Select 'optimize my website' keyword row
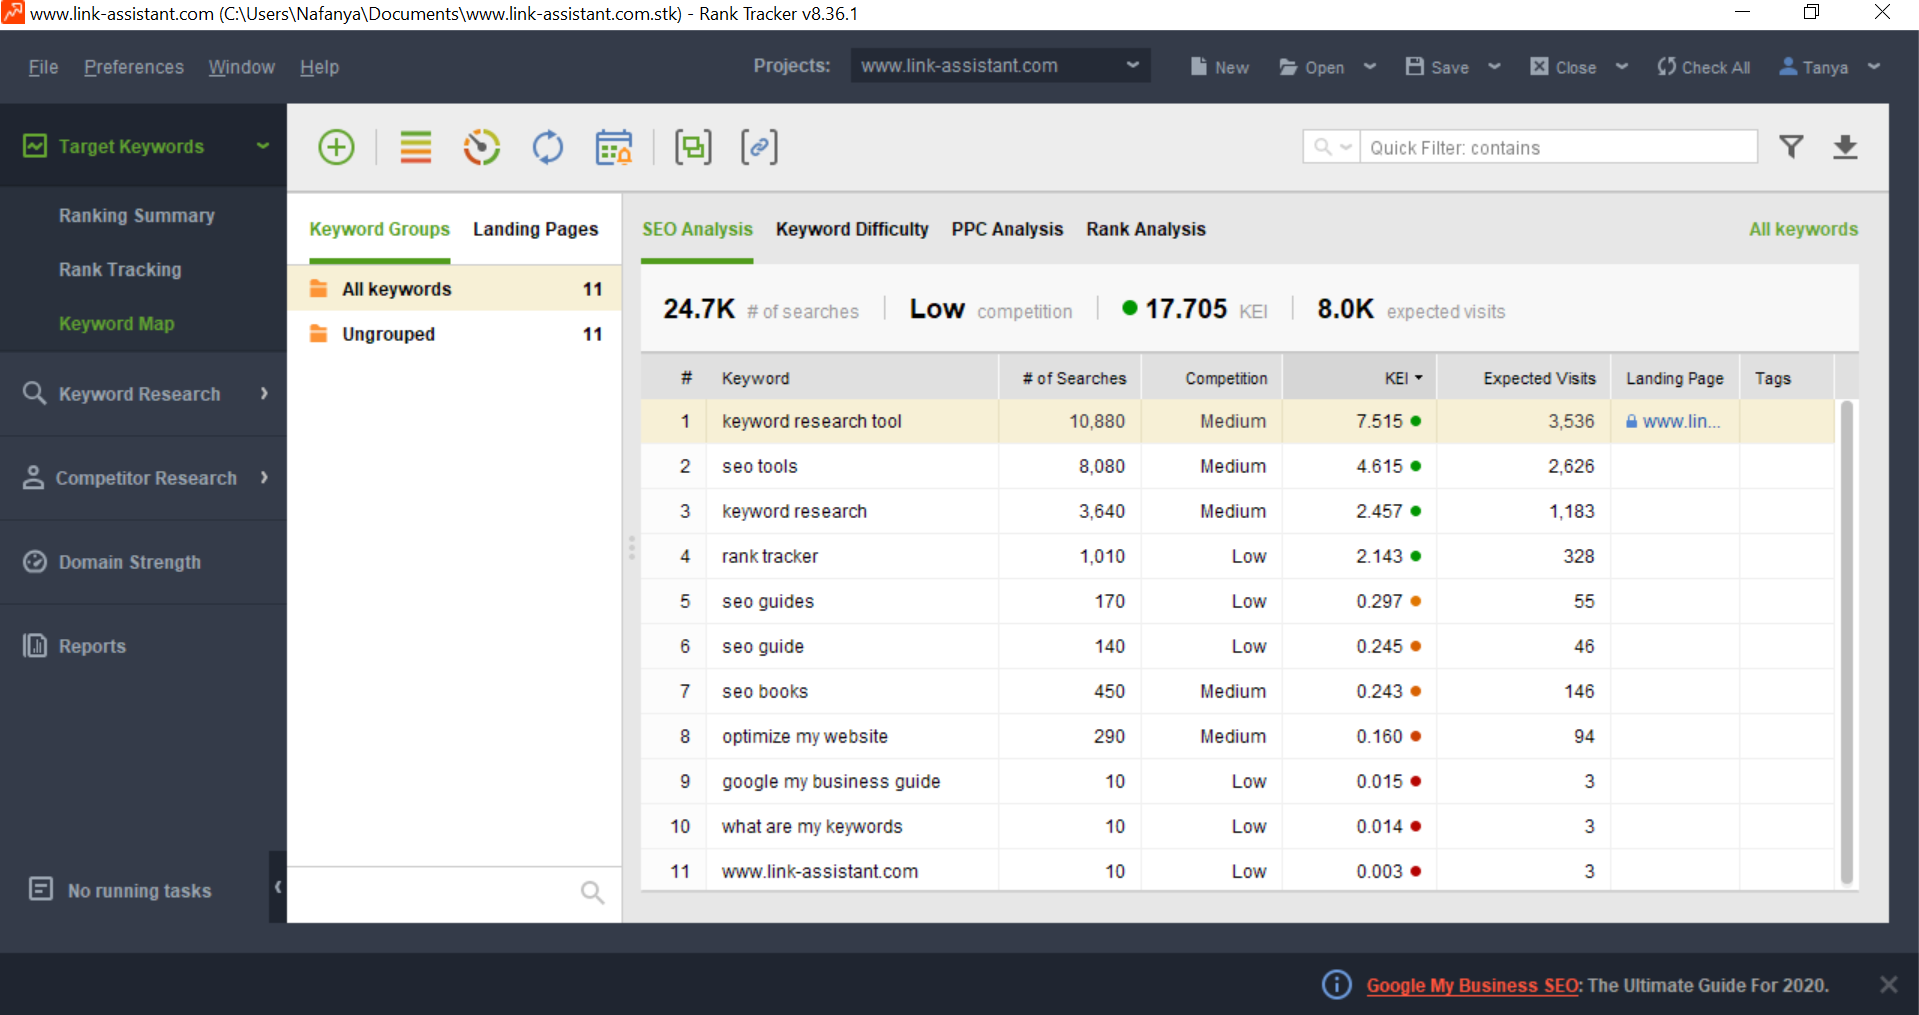Viewport: 1919px width, 1015px height. [x=1237, y=736]
